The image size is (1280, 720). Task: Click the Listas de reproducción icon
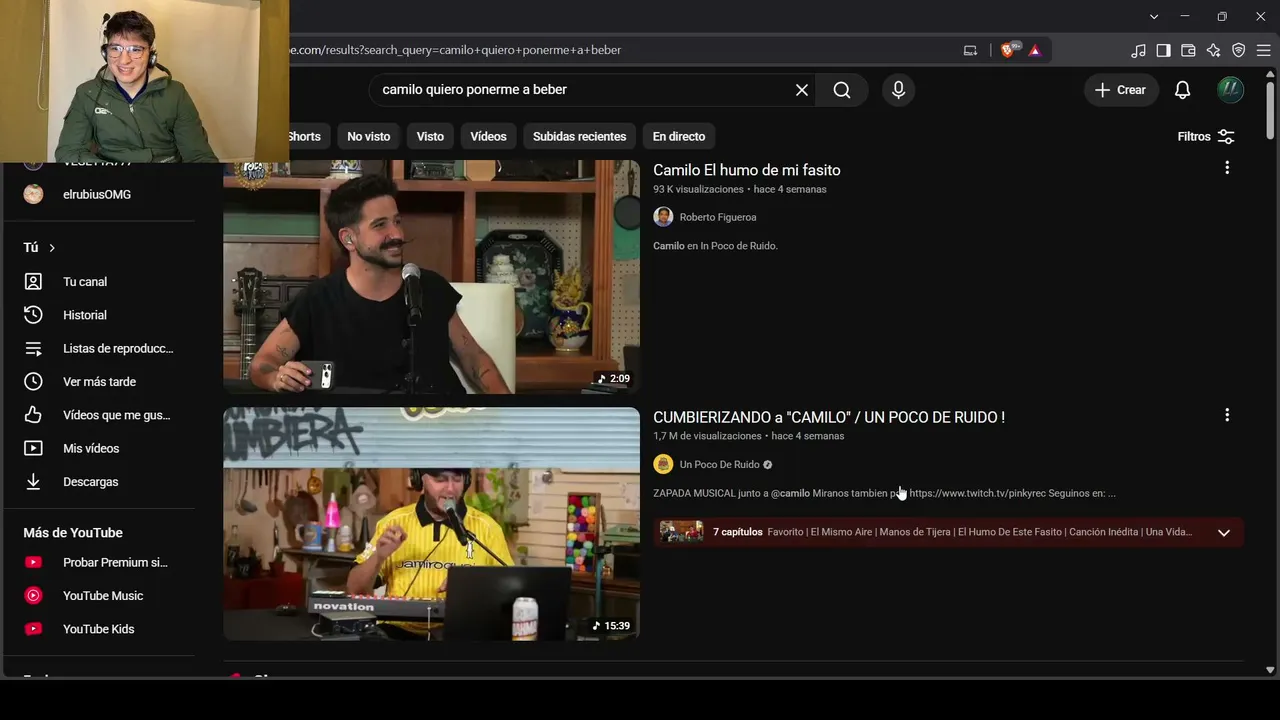coord(33,349)
